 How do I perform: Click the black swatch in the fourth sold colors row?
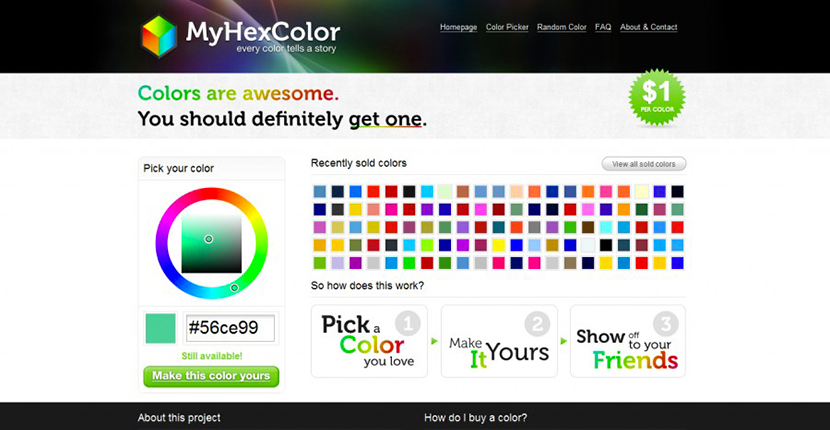click(606, 245)
